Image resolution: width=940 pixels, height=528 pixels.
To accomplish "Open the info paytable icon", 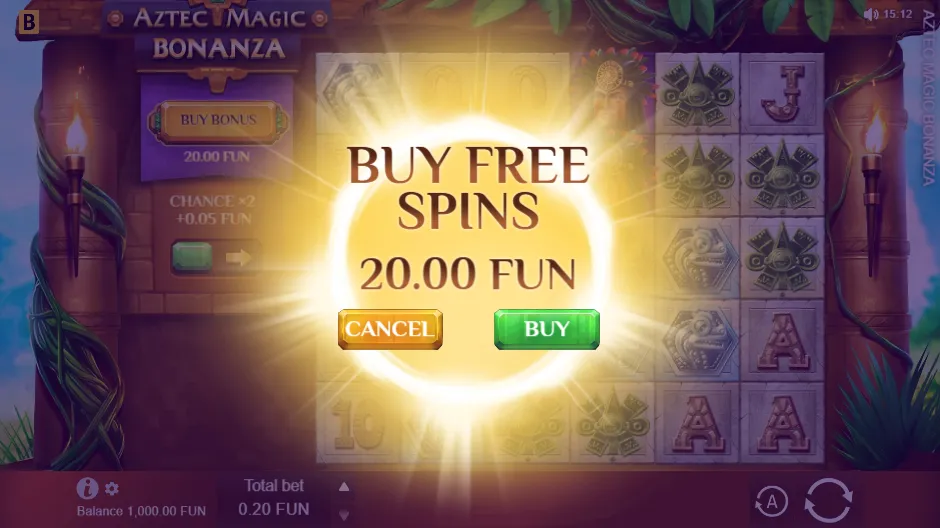I will (87, 488).
